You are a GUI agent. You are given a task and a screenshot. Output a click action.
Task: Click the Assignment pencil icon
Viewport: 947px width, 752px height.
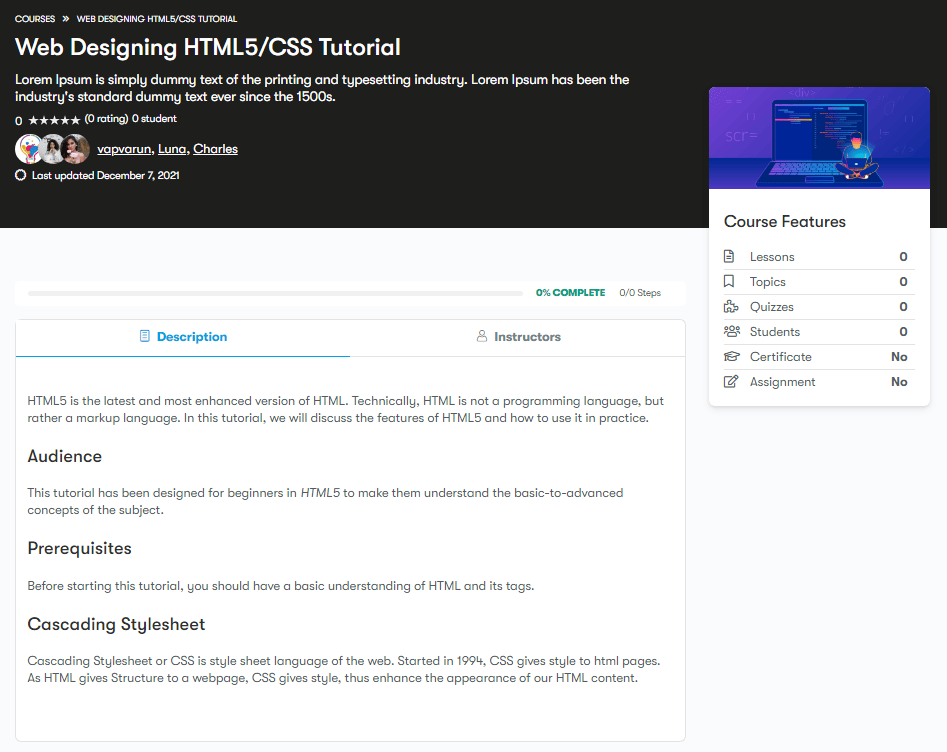tap(731, 382)
